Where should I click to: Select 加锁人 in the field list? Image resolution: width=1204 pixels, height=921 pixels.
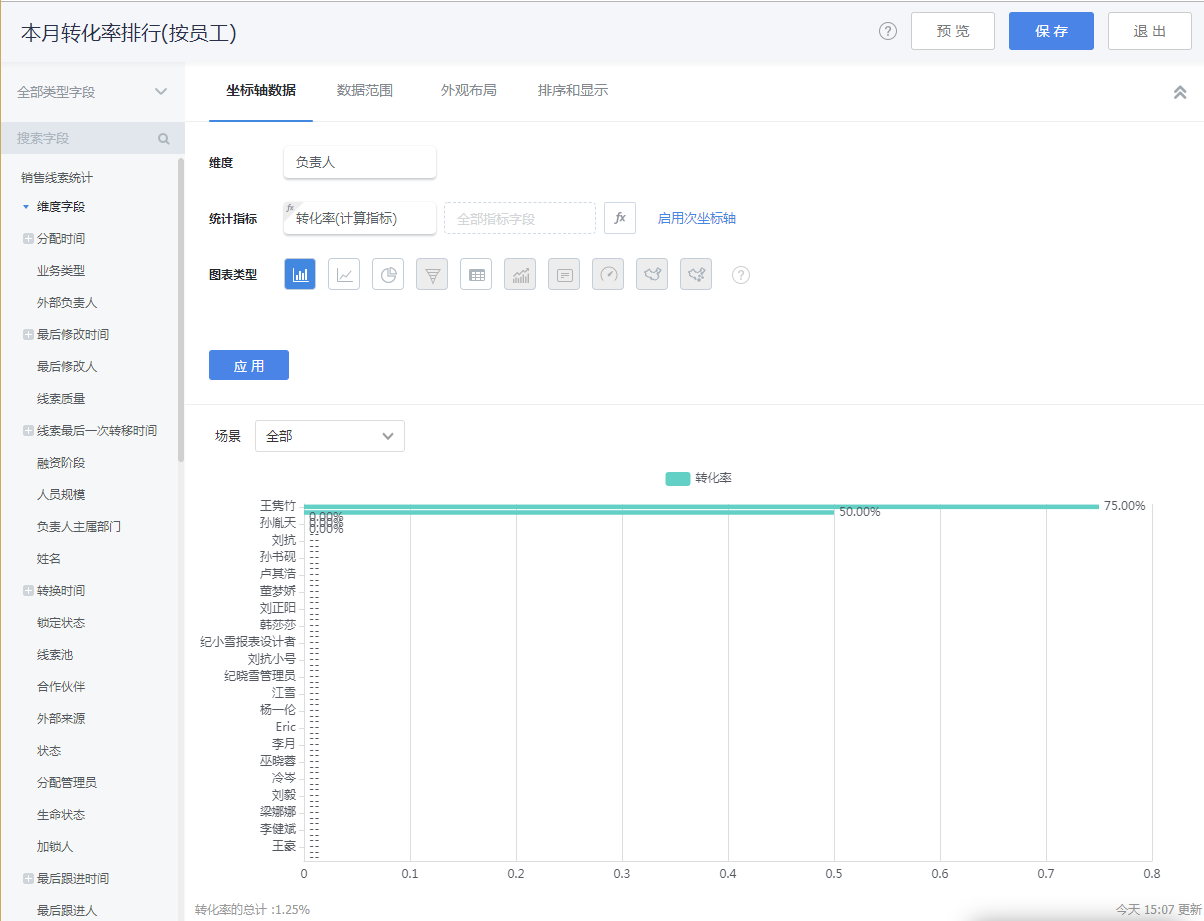(x=55, y=846)
